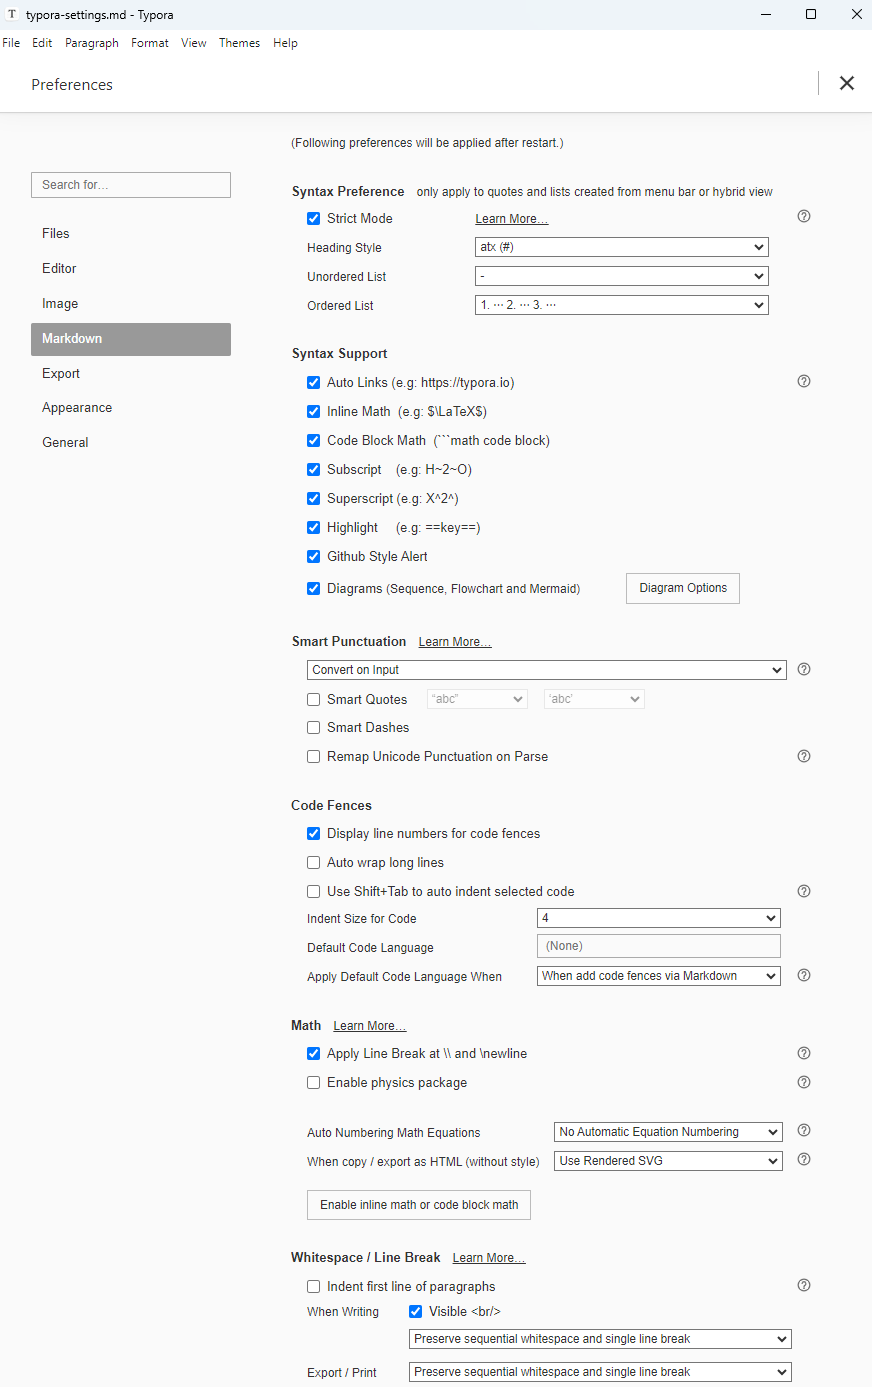Check Remap Unicode Punctuation on Parse
Image resolution: width=872 pixels, height=1387 pixels.
313,756
